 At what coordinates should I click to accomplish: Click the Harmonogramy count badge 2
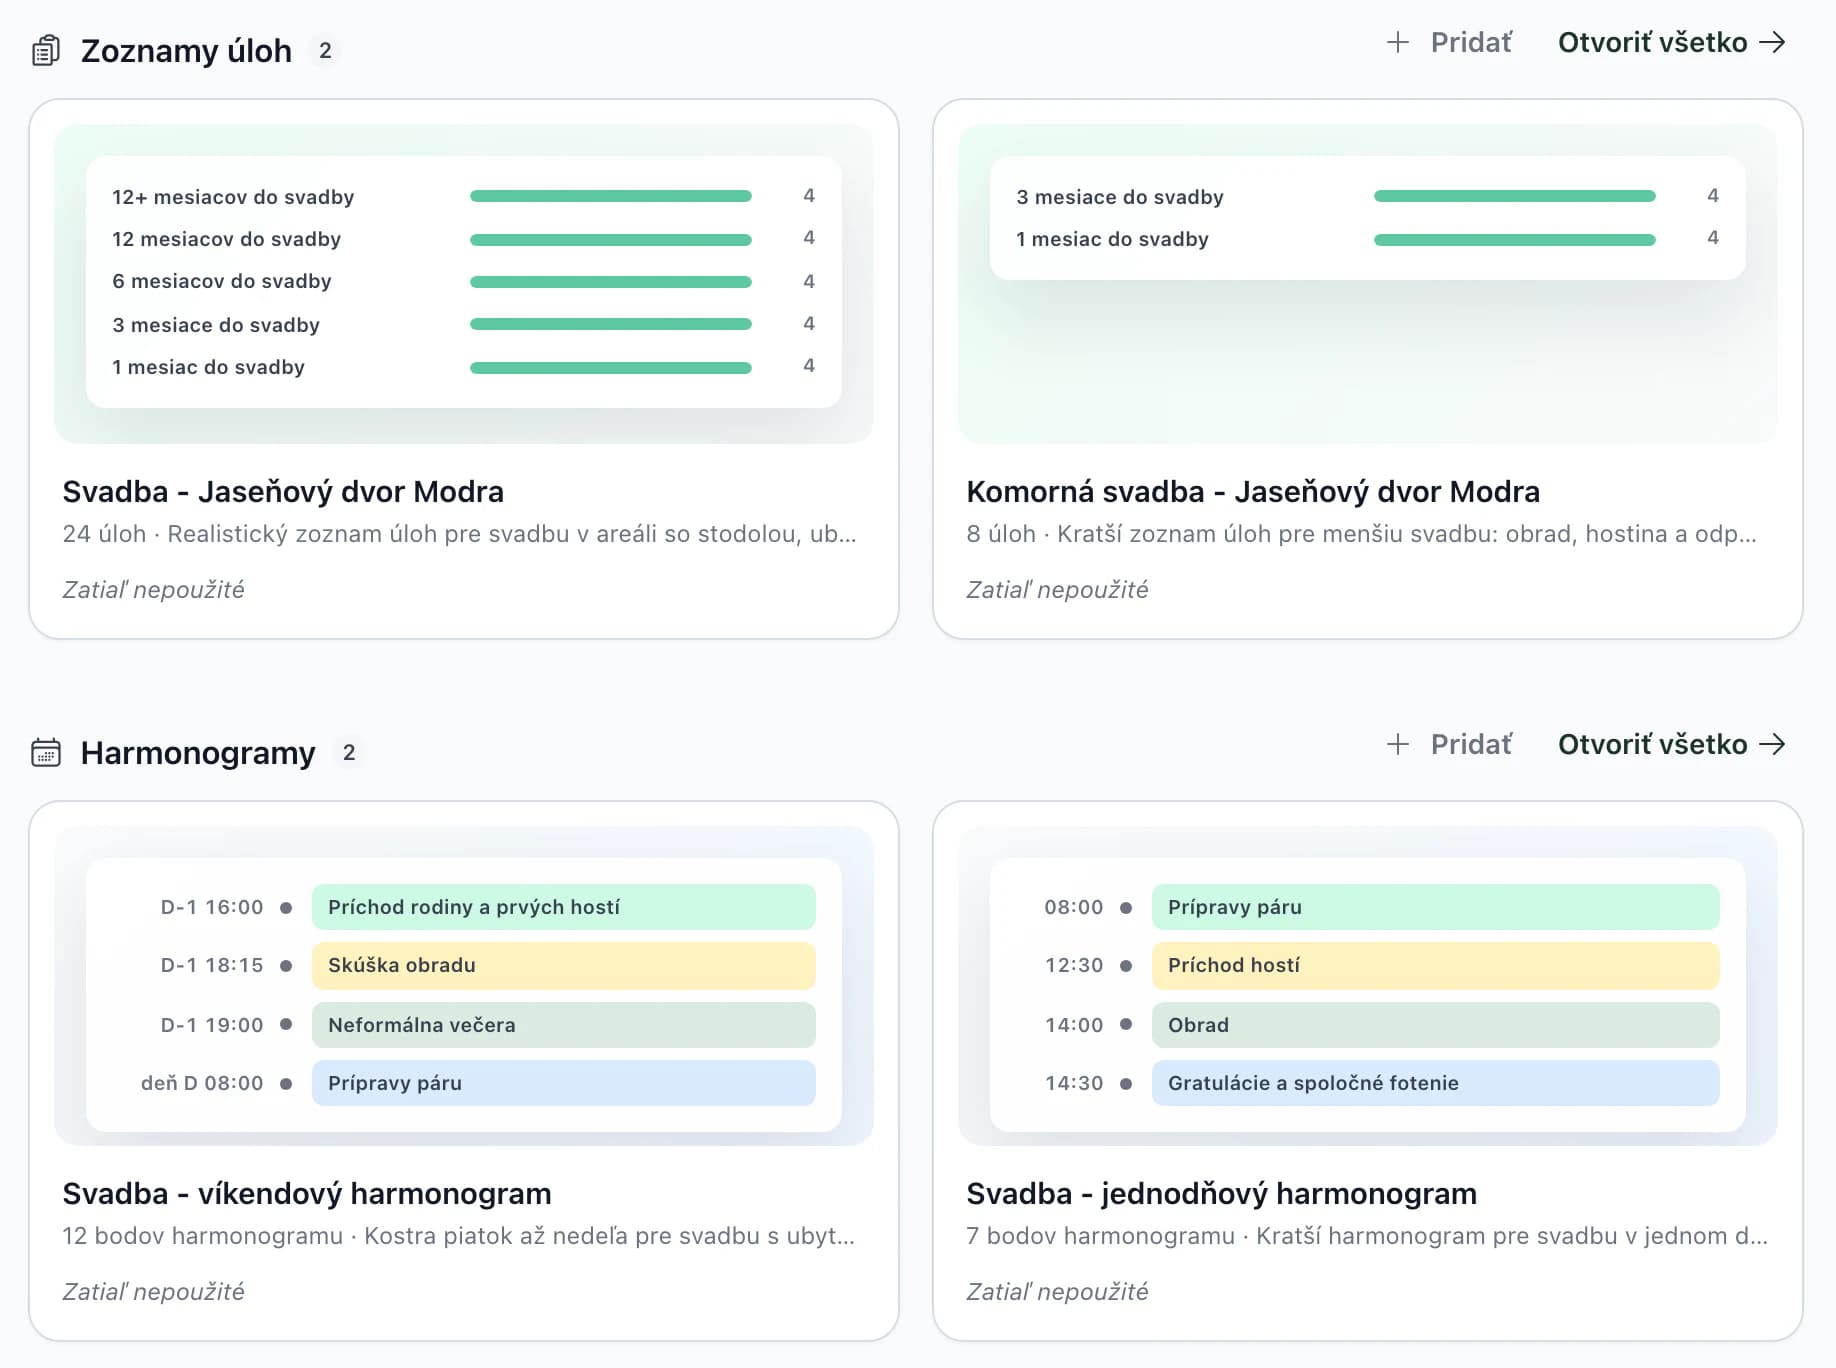pos(349,752)
